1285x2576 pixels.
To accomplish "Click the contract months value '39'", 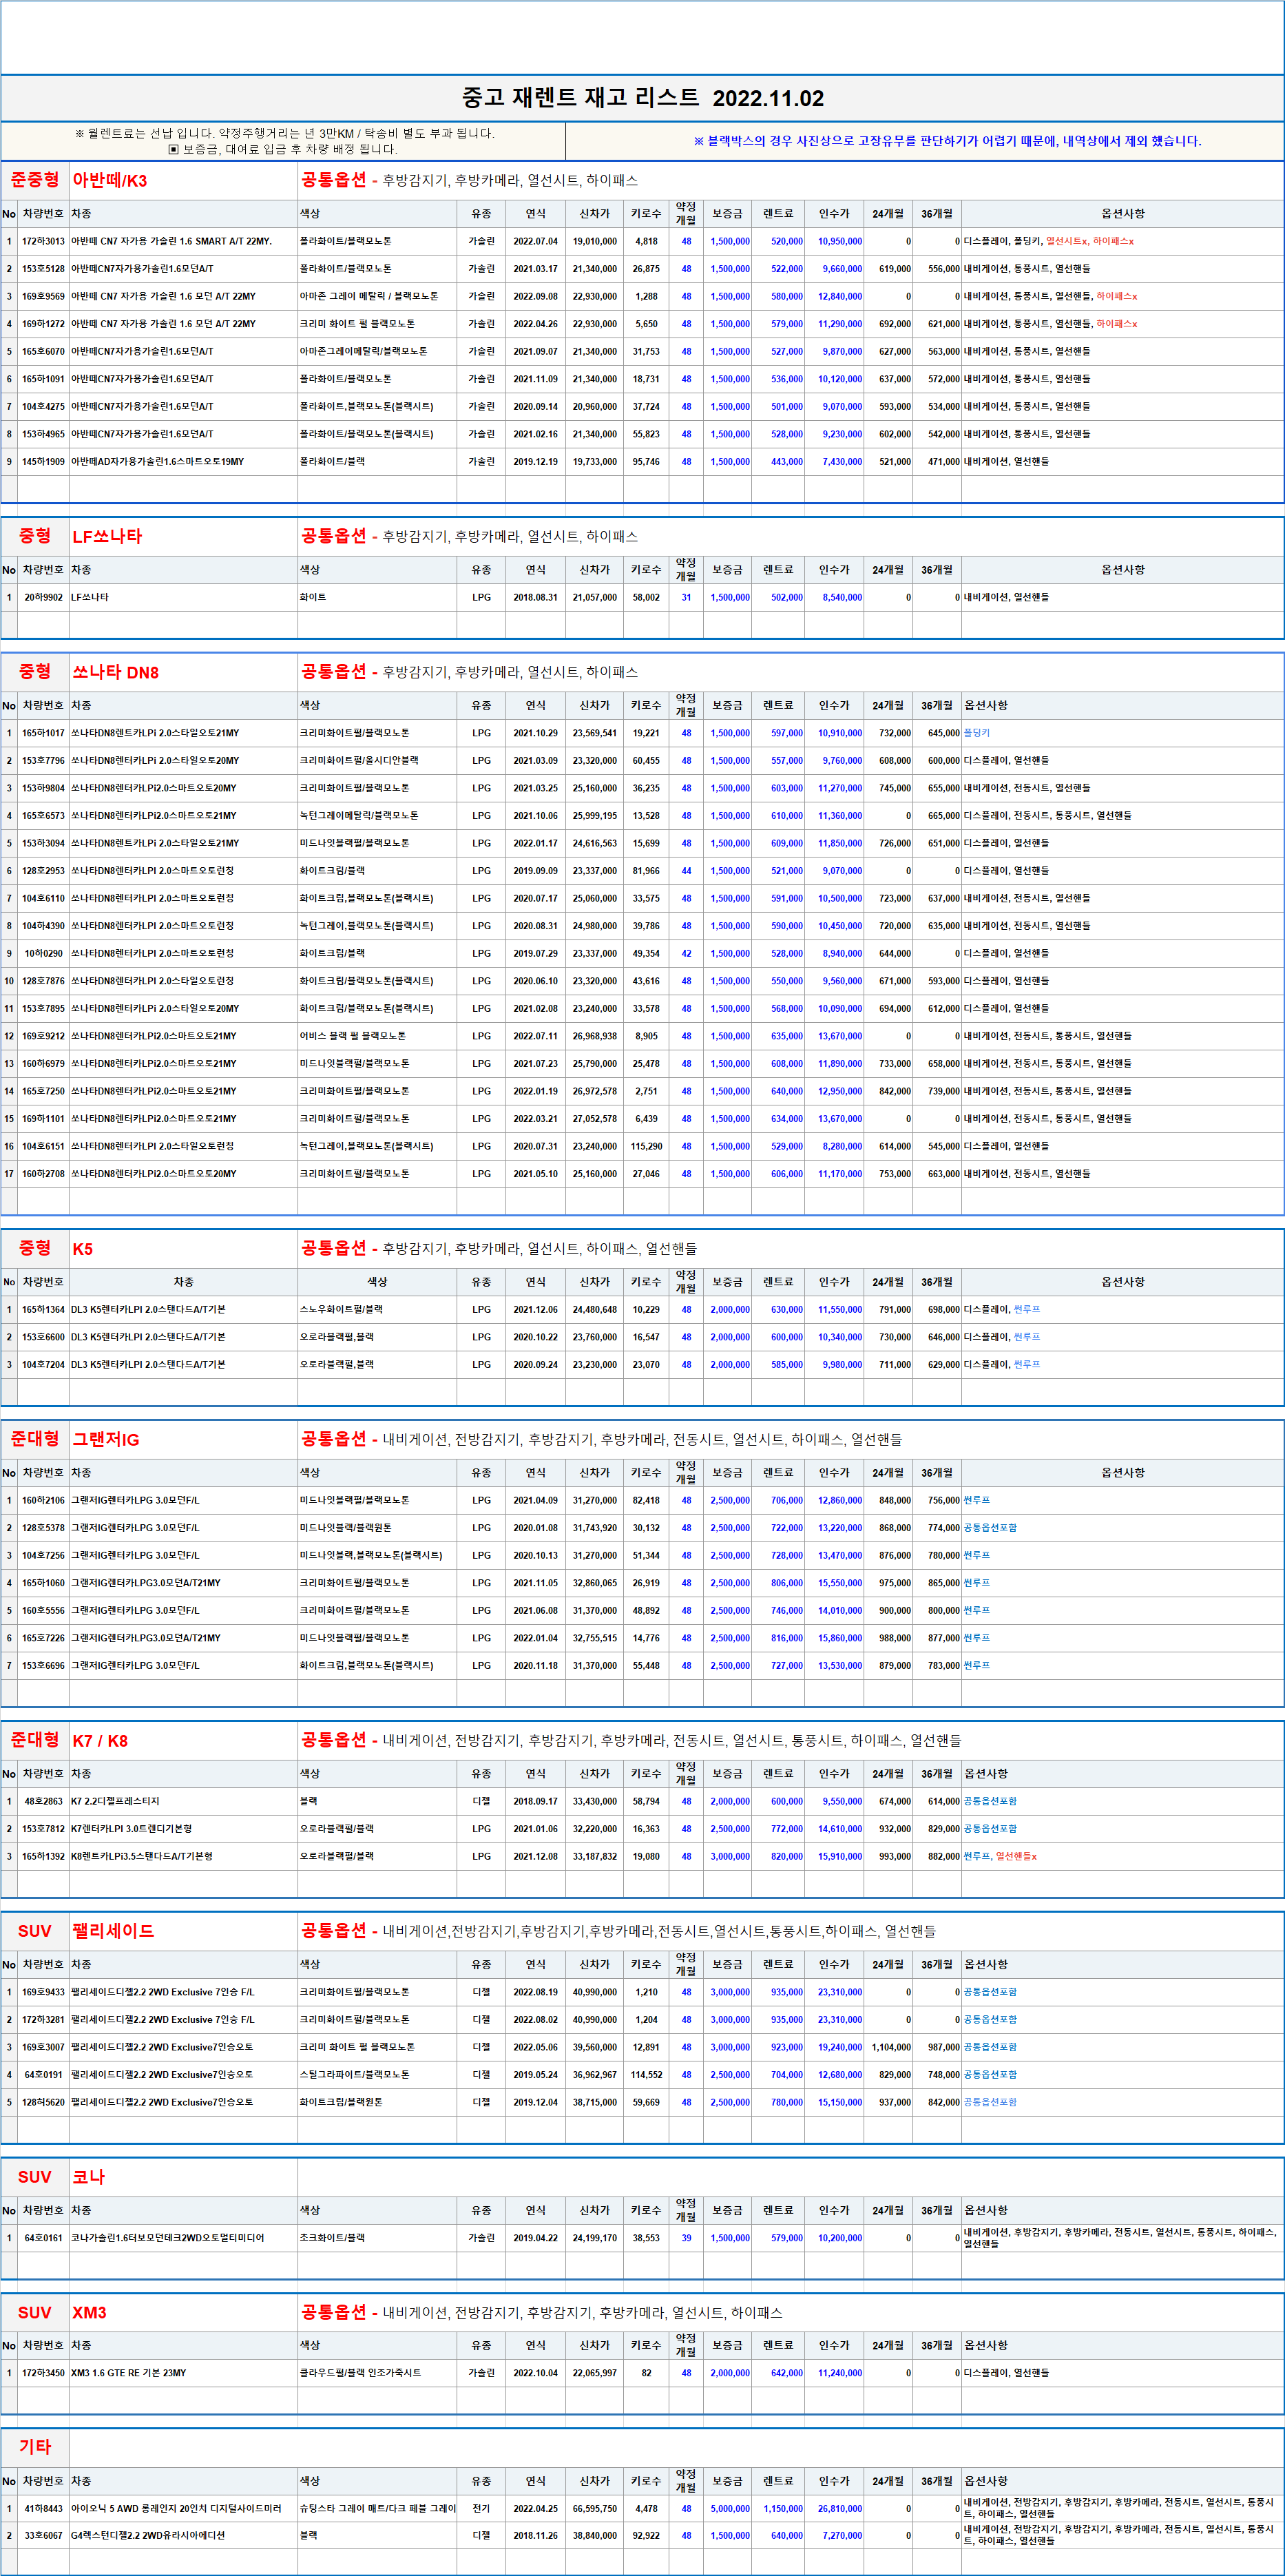I will (x=686, y=2239).
